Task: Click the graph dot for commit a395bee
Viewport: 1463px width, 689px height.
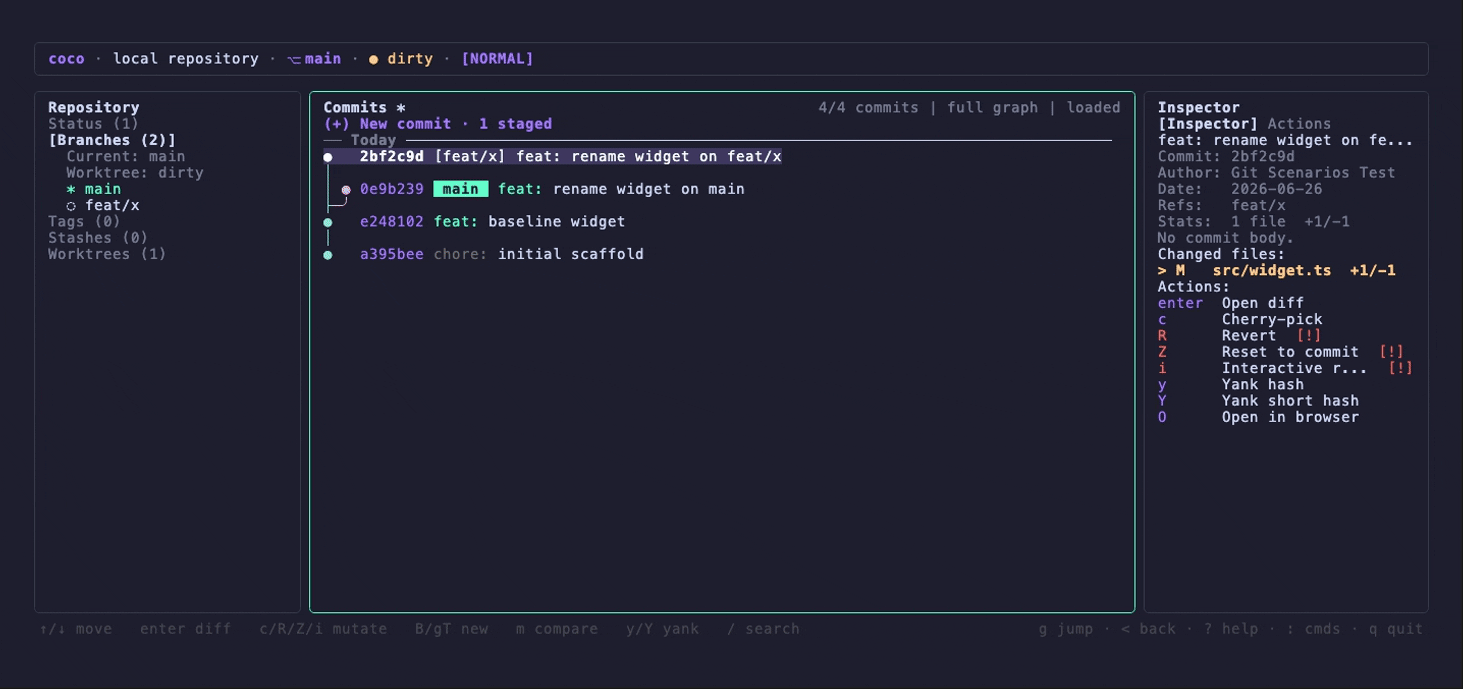Action: [x=328, y=255]
